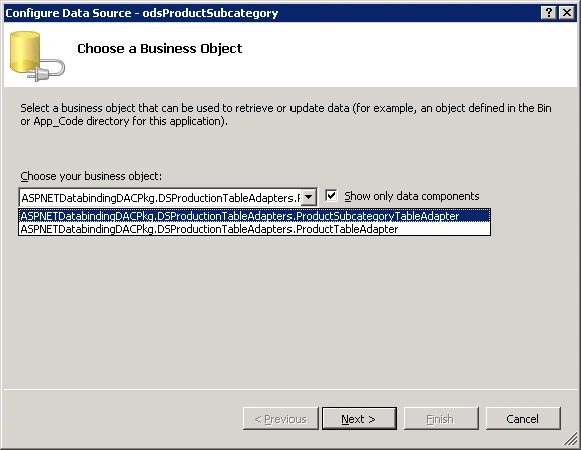The height and width of the screenshot is (450, 581).
Task: Click the help question mark button
Action: pos(548,13)
